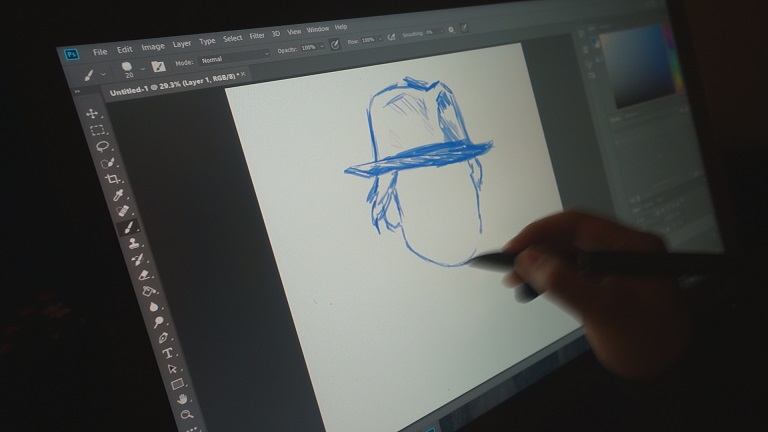Select the Lasso tool

pos(102,146)
